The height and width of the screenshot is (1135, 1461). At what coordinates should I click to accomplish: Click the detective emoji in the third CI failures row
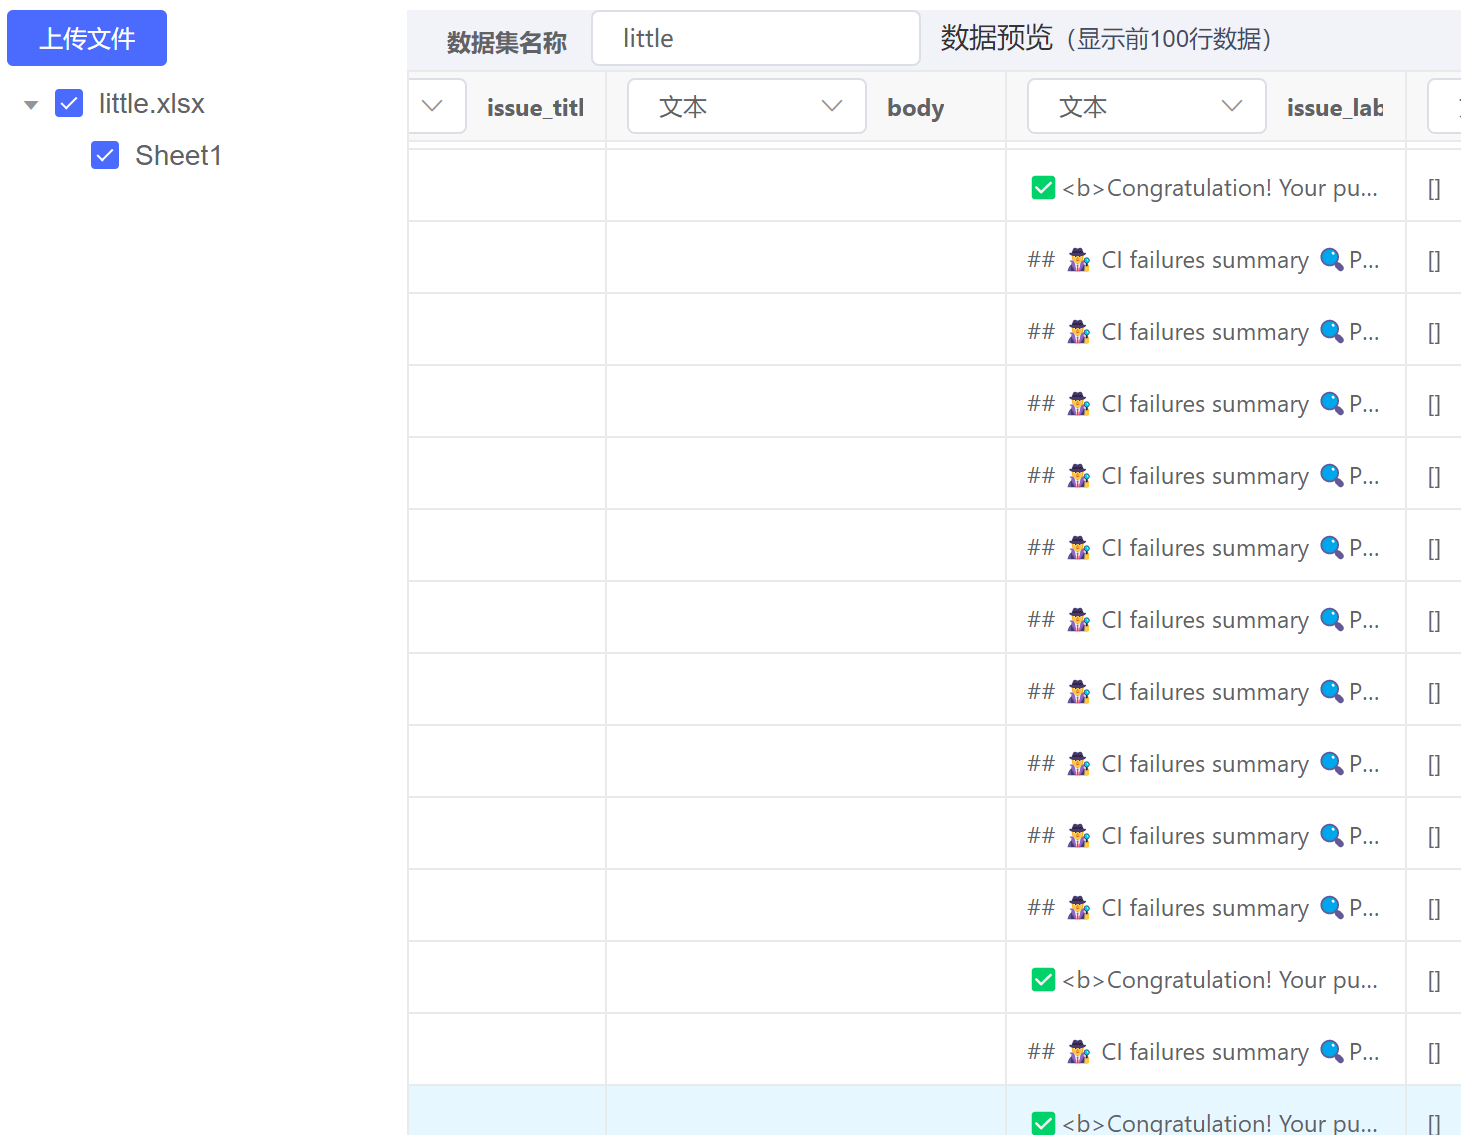pyautogui.click(x=1078, y=403)
